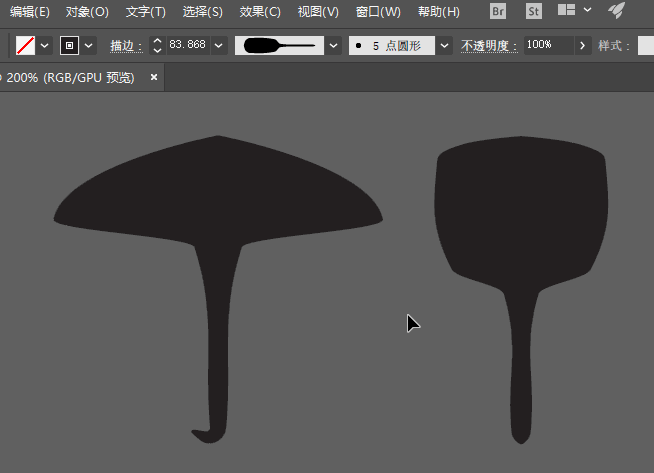Expand the variable width profile dropdown
Viewport: 654px width, 473px height.
333,45
